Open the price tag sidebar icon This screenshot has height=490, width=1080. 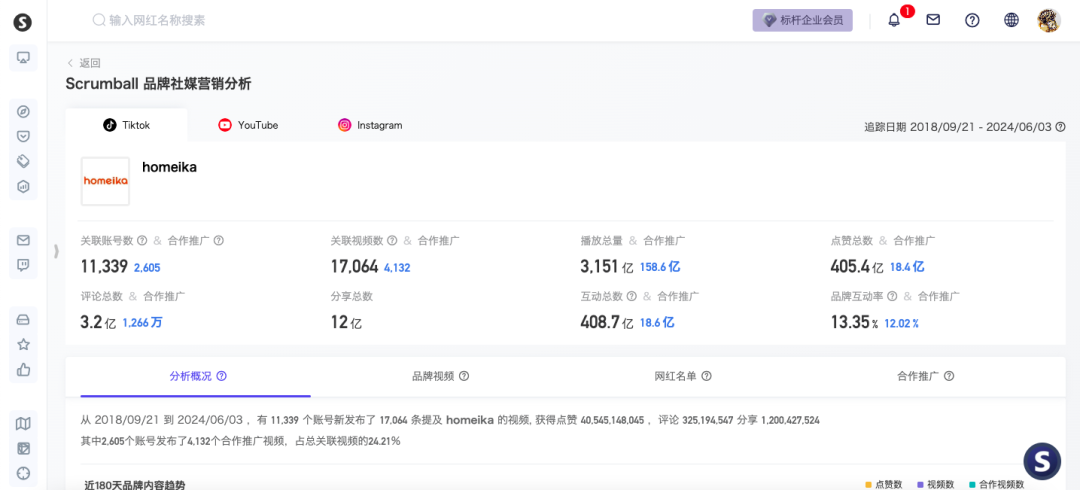pos(23,161)
